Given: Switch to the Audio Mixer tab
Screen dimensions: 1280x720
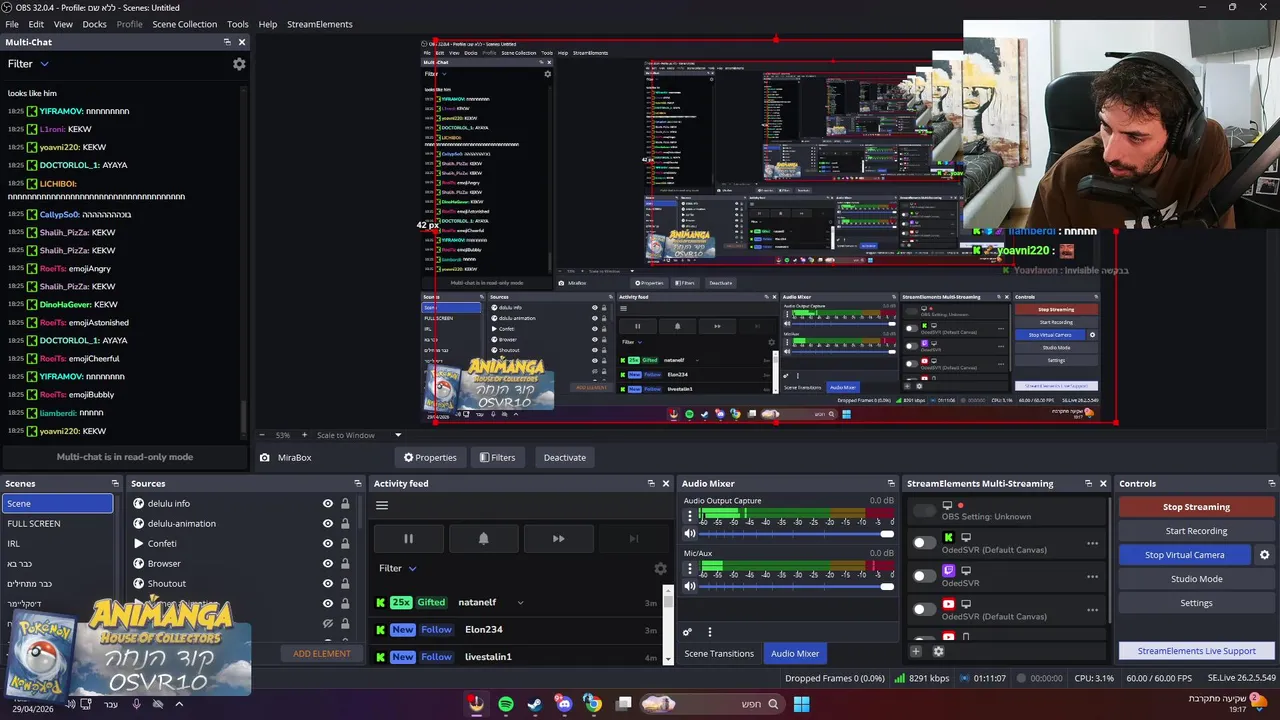Looking at the screenshot, I should coord(795,653).
